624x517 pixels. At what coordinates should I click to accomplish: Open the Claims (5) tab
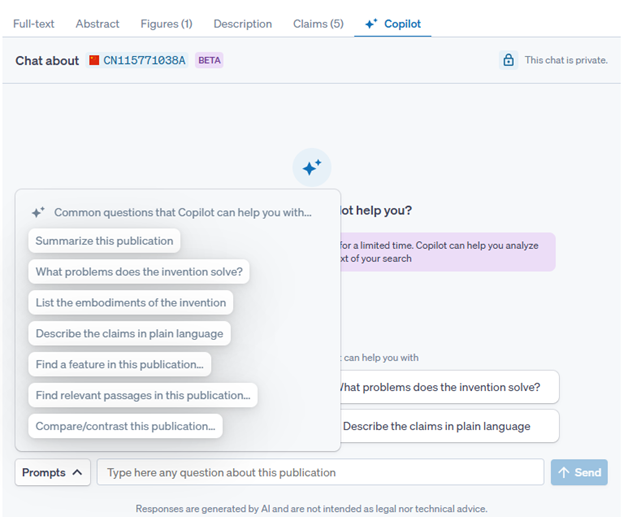point(318,23)
